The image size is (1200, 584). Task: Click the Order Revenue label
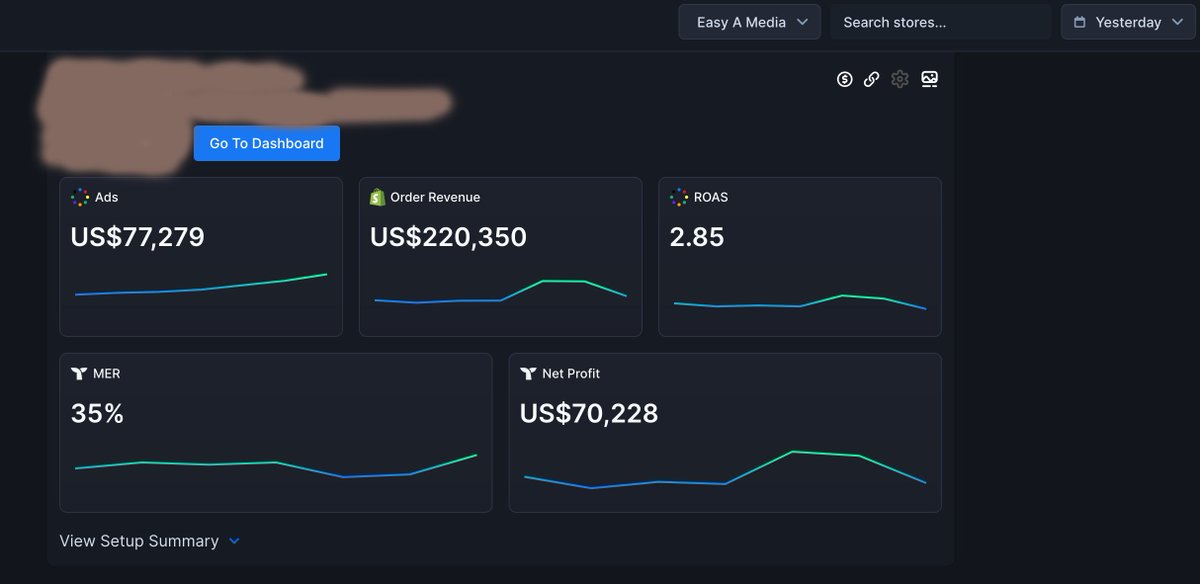pos(435,197)
